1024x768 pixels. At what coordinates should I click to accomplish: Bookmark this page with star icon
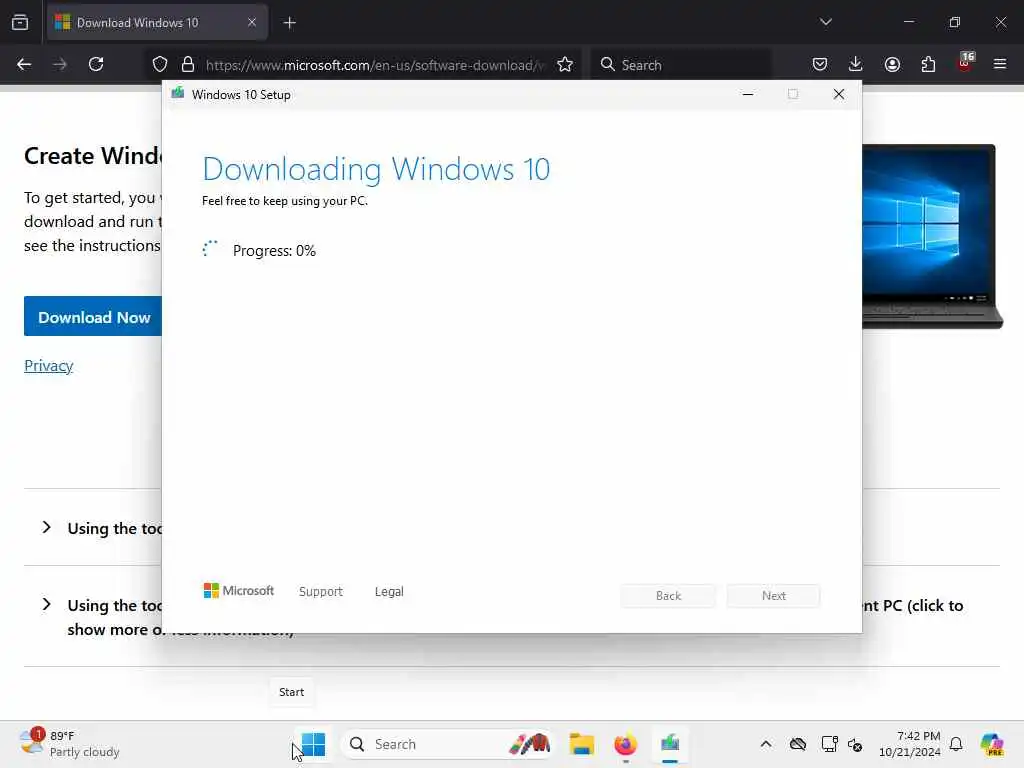coord(565,64)
